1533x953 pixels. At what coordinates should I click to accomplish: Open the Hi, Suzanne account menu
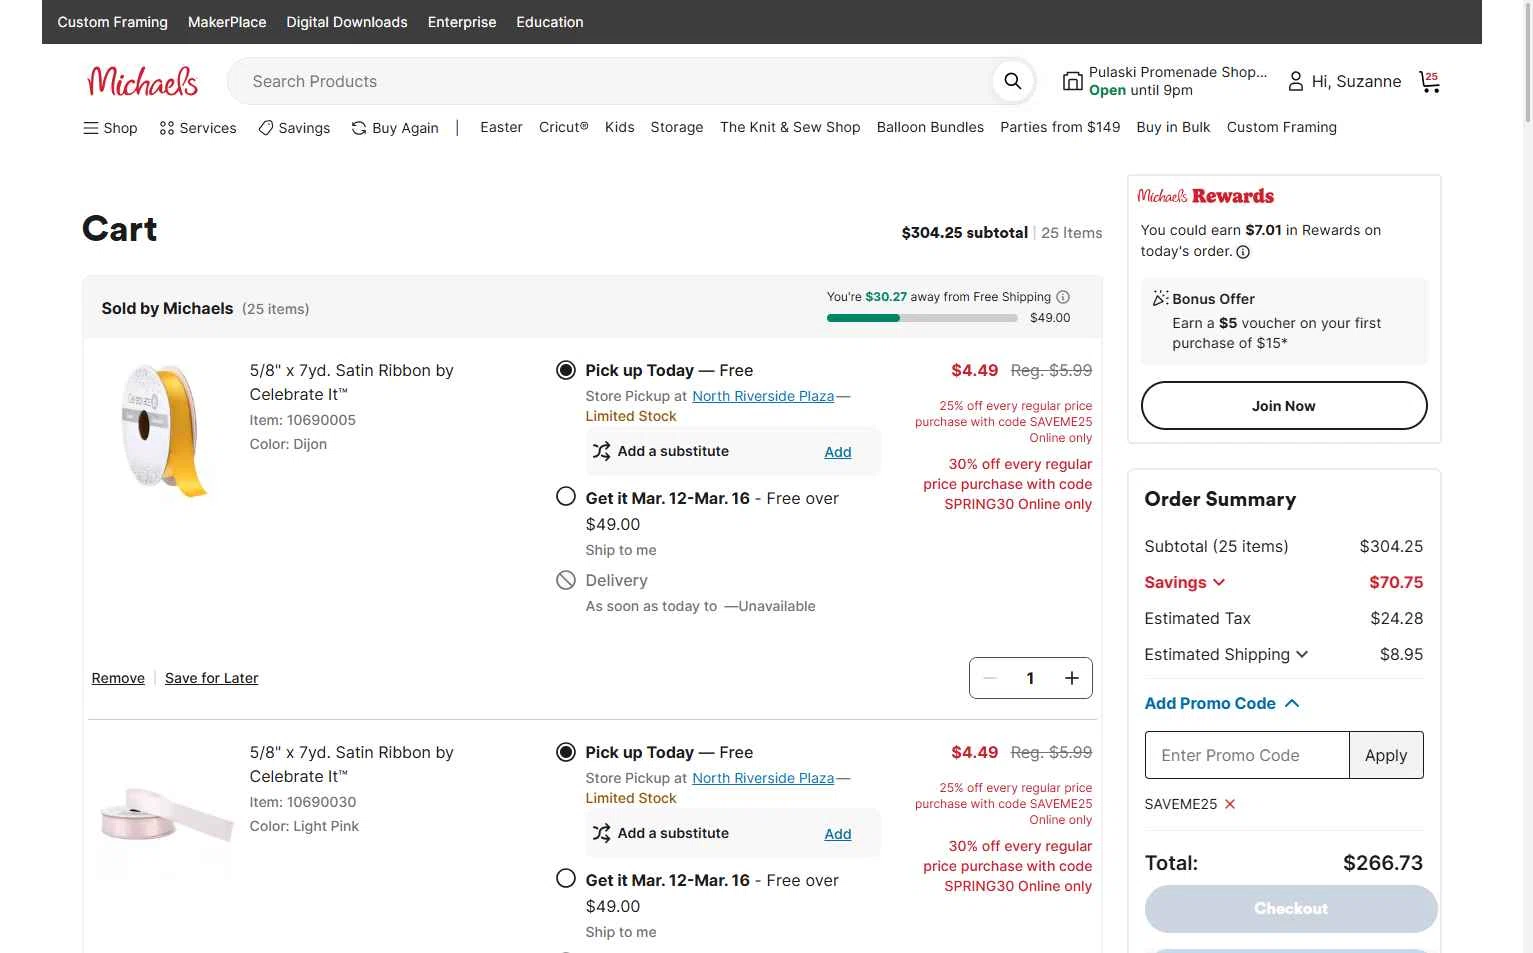click(1344, 81)
